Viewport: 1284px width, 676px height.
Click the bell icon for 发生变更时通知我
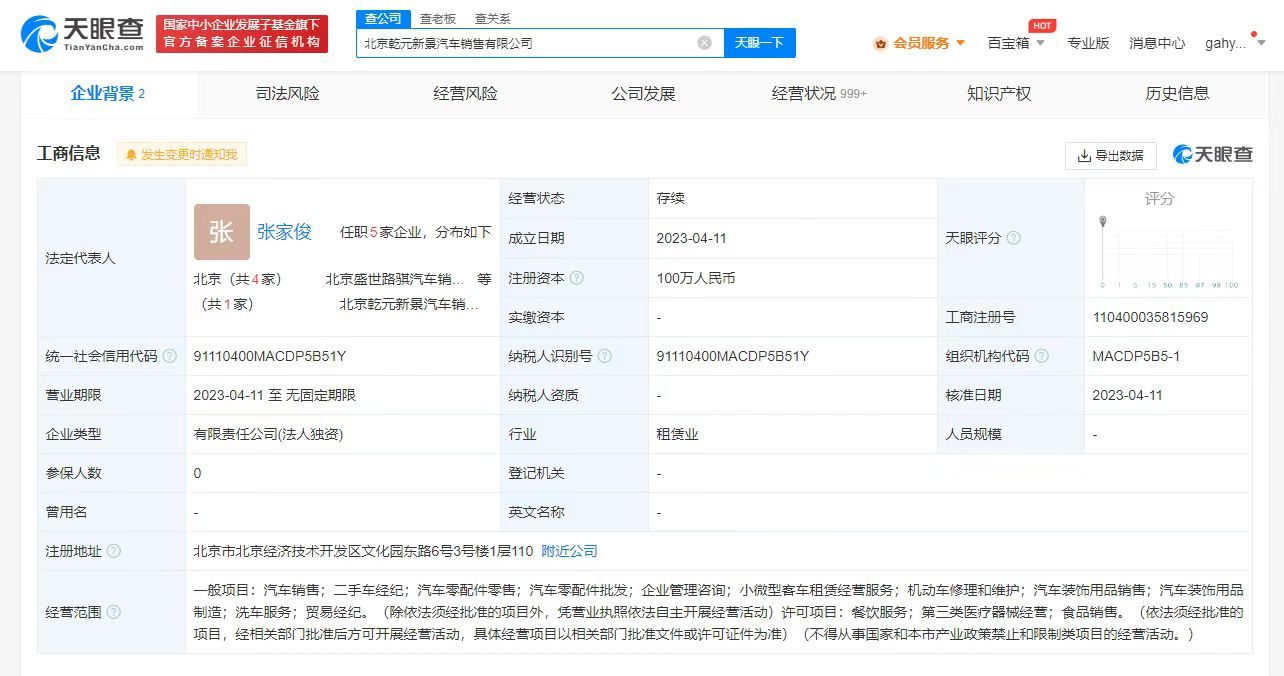click(x=130, y=155)
